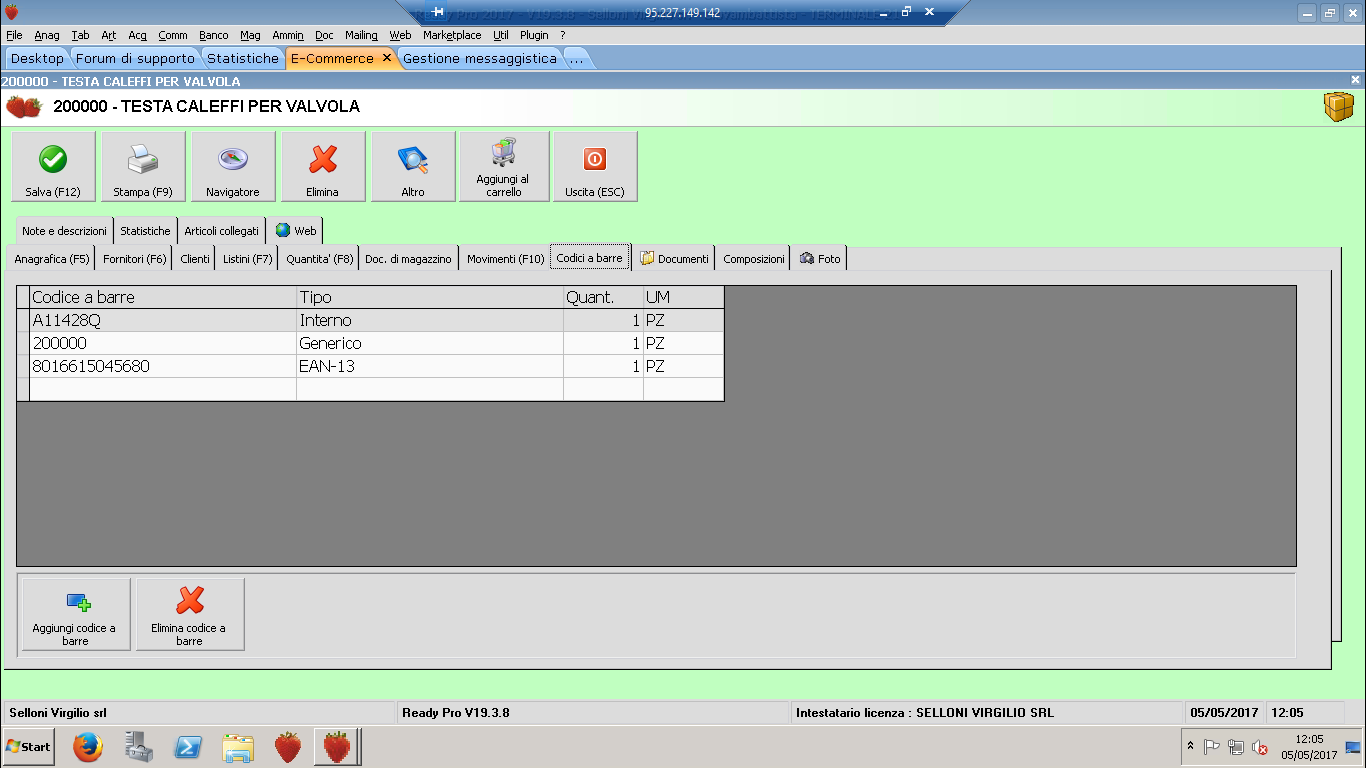
Task: Open the Mag menu
Action: [250, 35]
